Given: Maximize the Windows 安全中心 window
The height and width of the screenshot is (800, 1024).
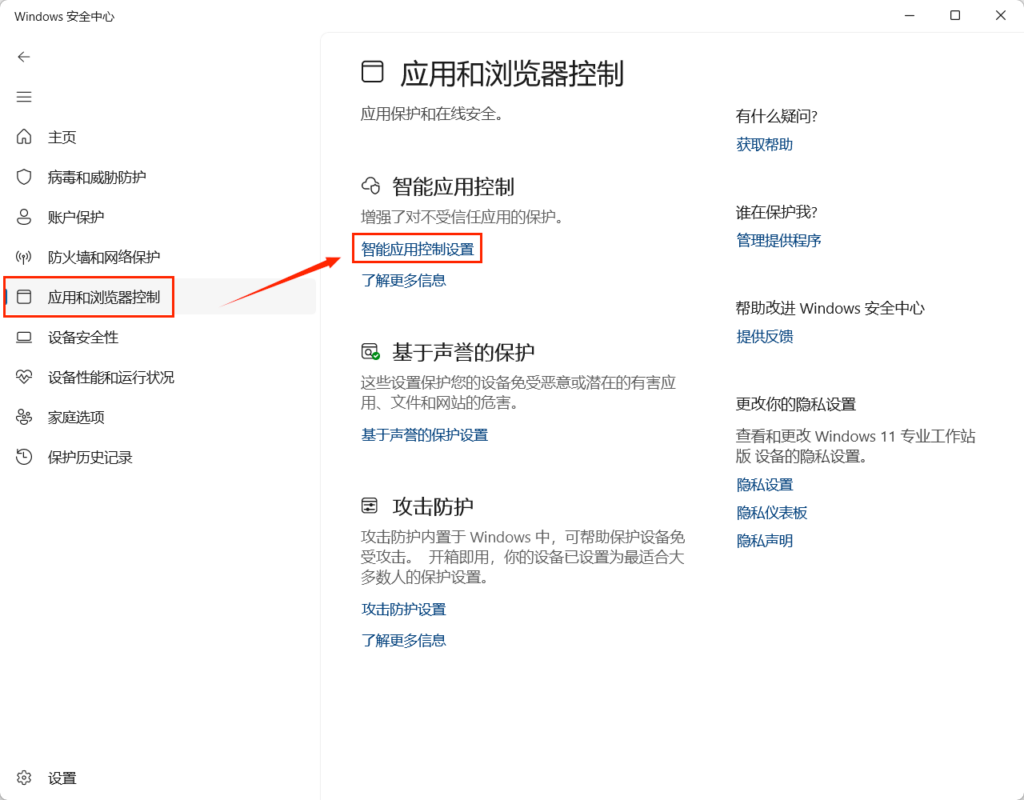Looking at the screenshot, I should pyautogui.click(x=955, y=16).
